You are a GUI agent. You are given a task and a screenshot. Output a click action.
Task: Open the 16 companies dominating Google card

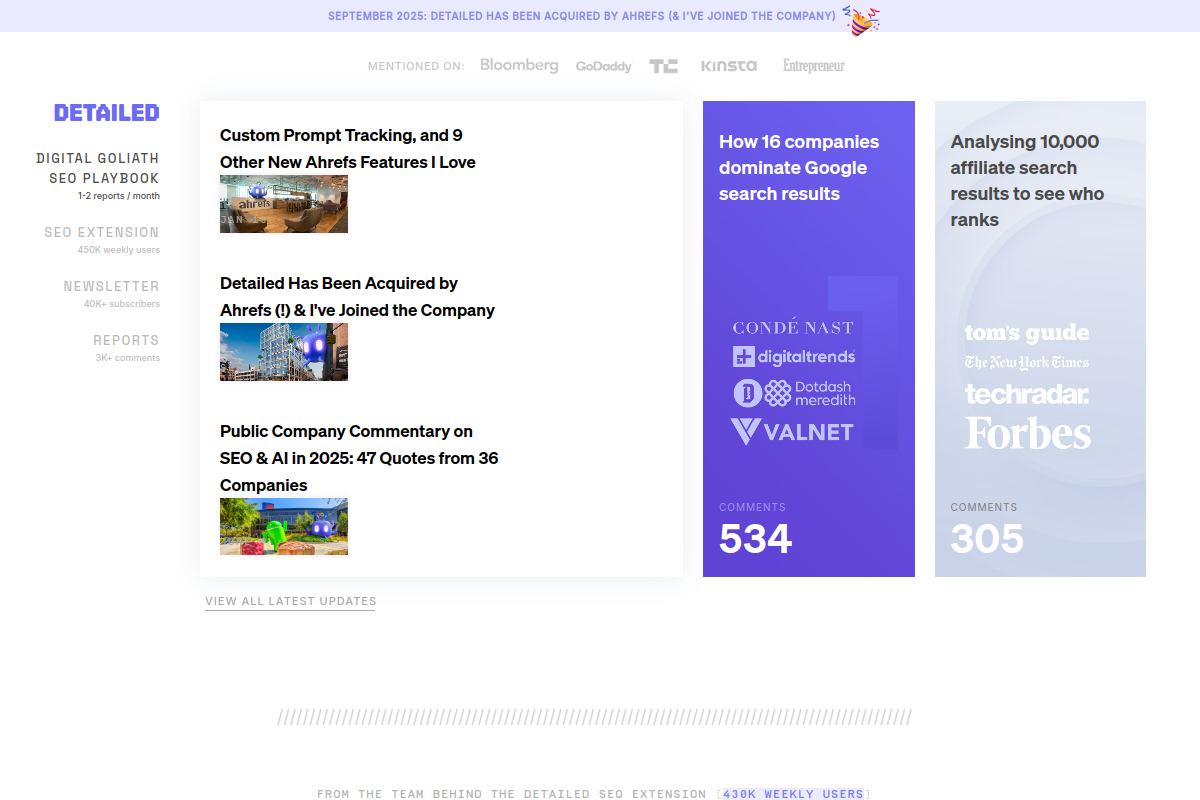(x=808, y=338)
